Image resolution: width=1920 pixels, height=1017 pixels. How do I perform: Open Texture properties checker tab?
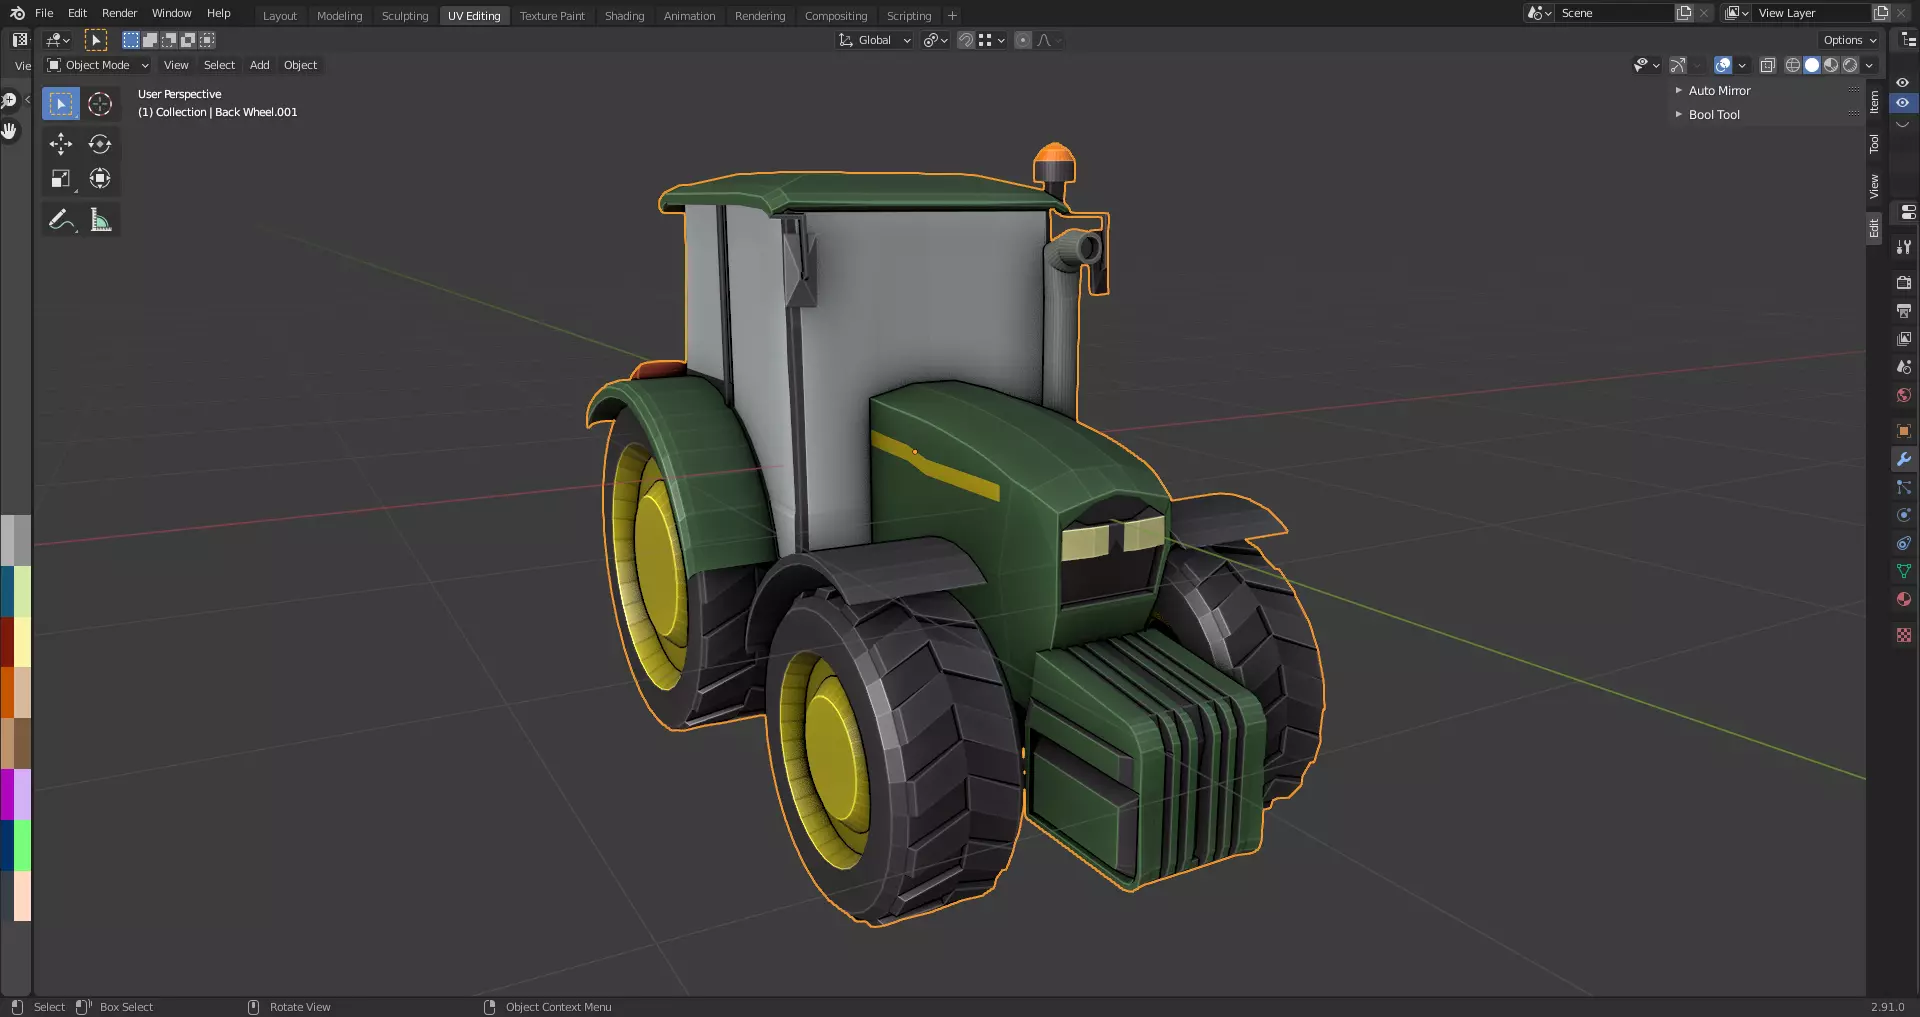[1904, 635]
